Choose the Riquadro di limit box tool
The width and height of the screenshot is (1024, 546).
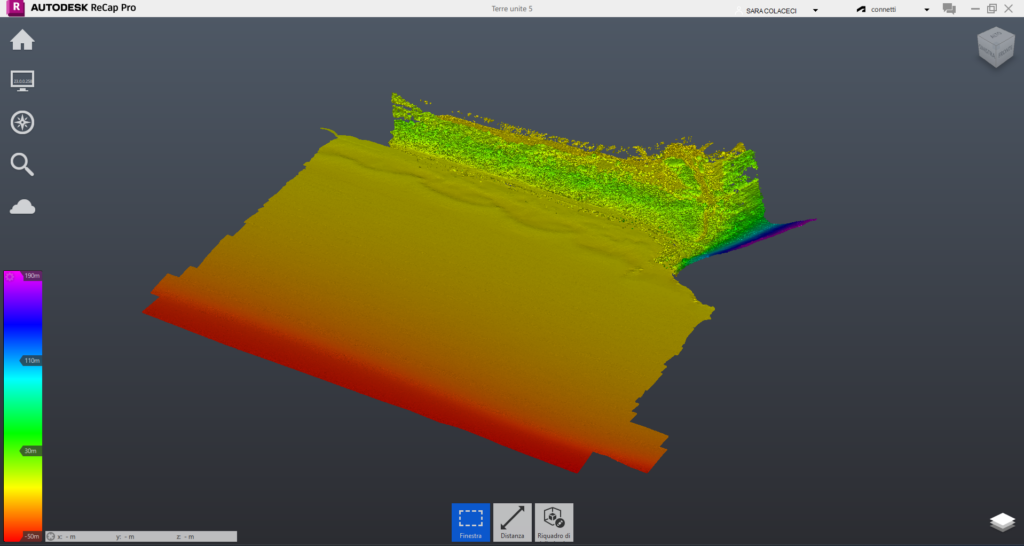point(553,522)
